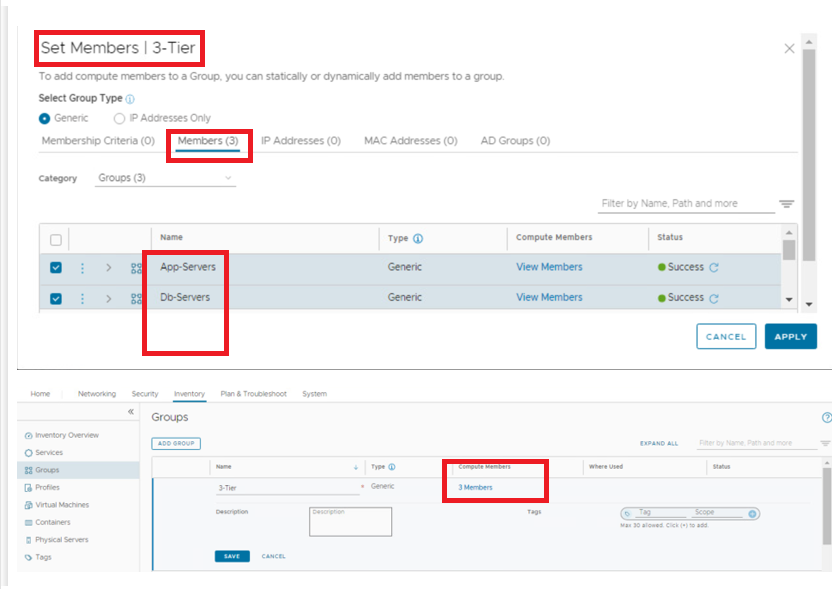This screenshot has width=838, height=589.
Task: Select IP Addresses Only radio button
Action: [120, 118]
